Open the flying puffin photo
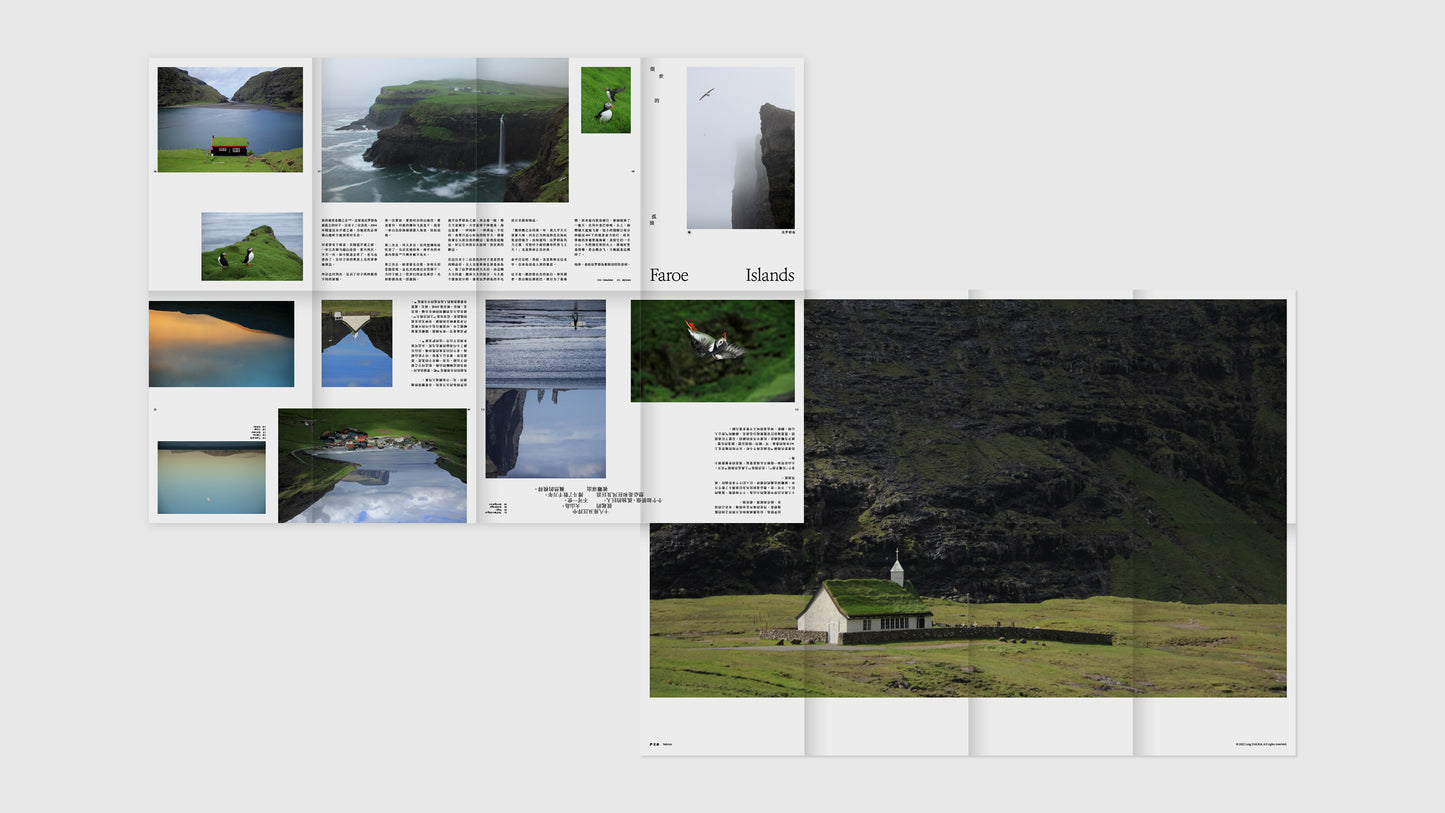This screenshot has width=1445, height=813. click(712, 350)
